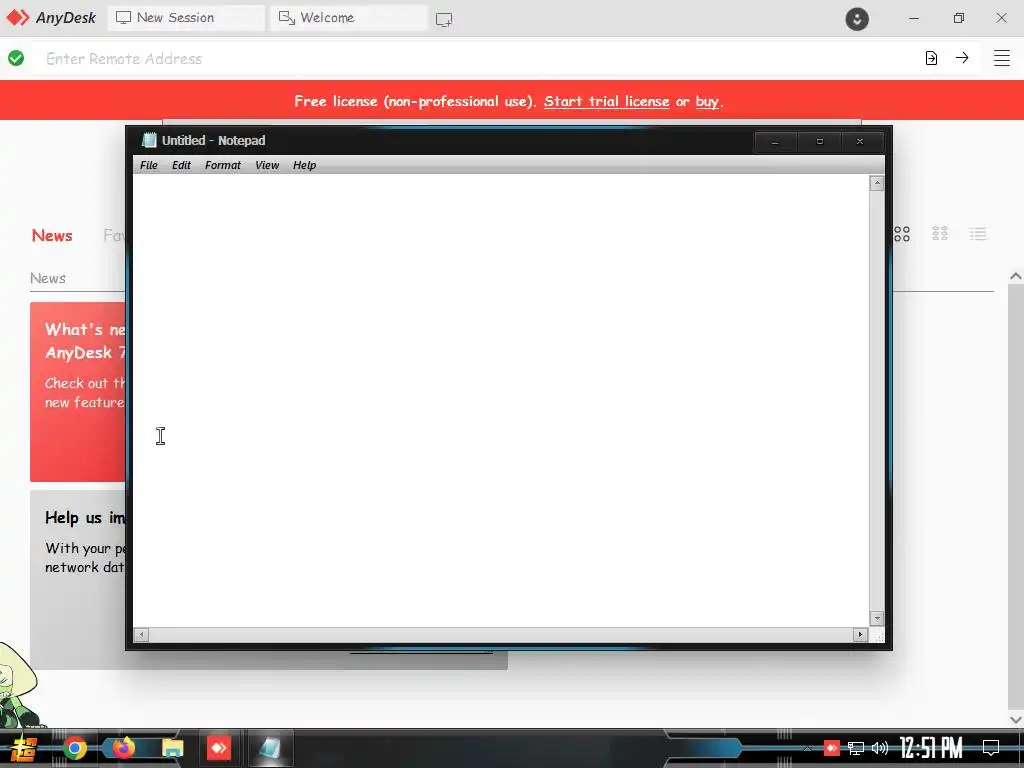Click Notepad's horizontal scrollbar right arrow
The width and height of the screenshot is (1024, 768).
[x=861, y=634]
